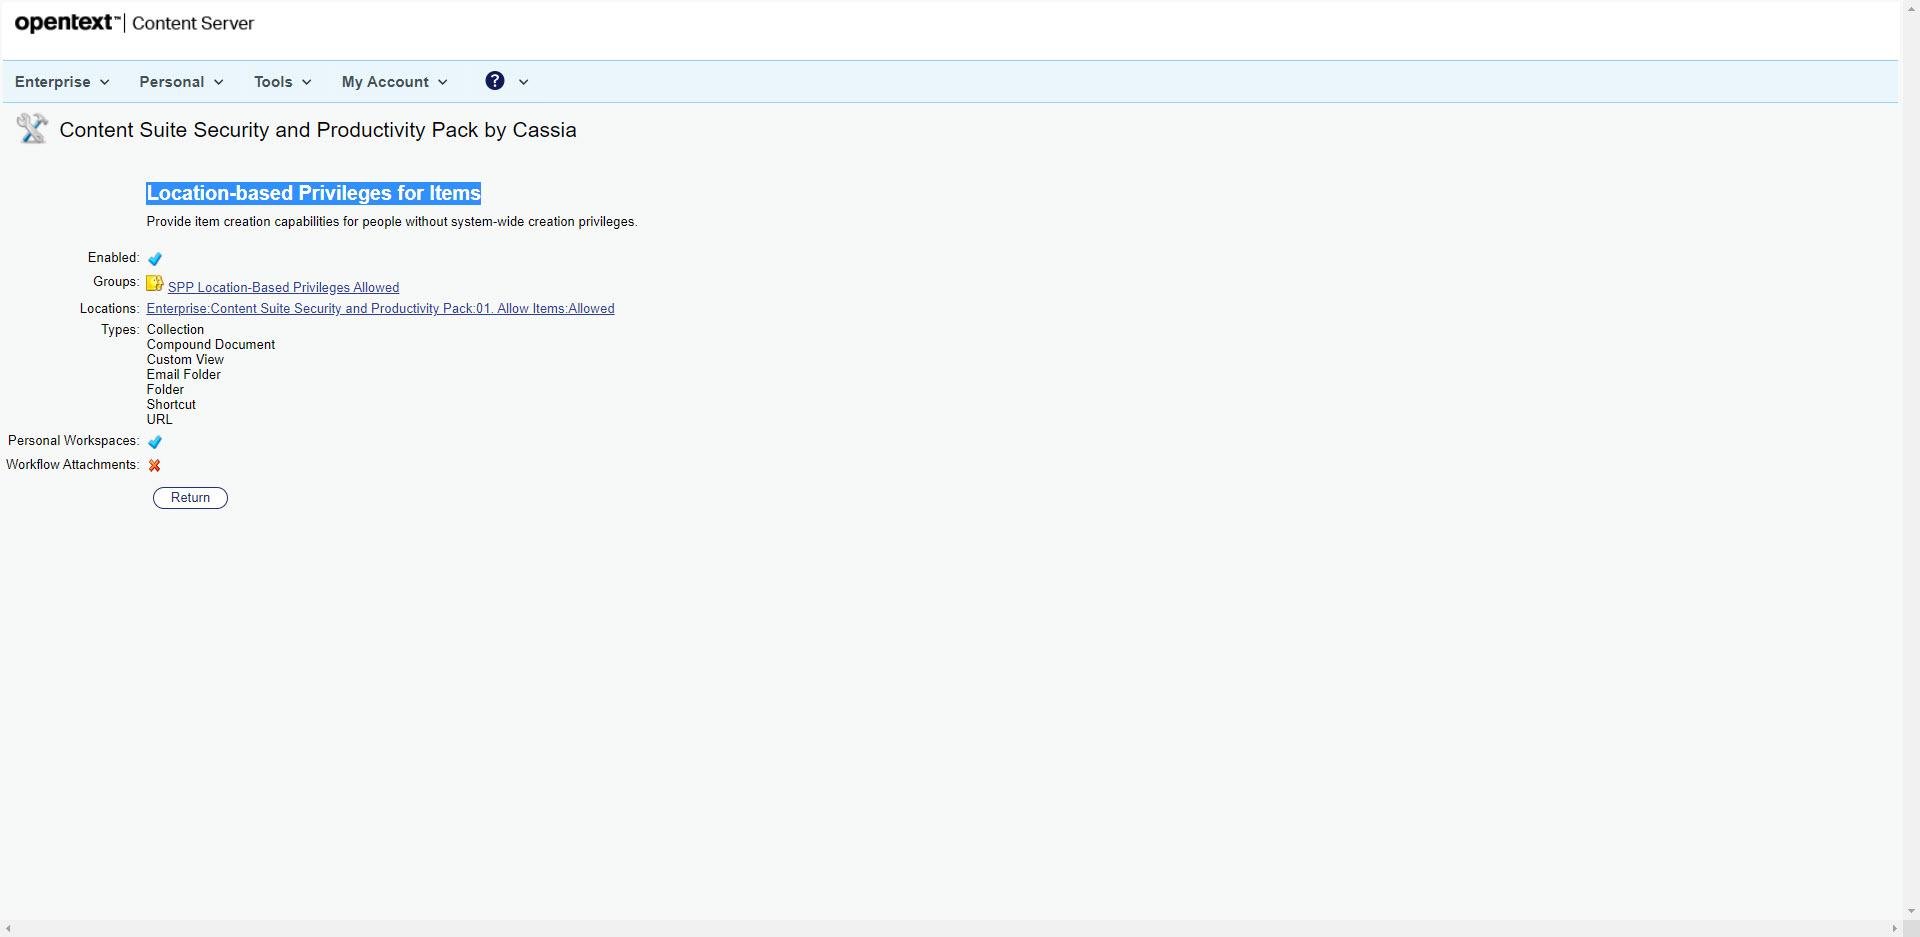This screenshot has height=937, width=1920.
Task: Click the 'Workflow Attachments:' label
Action: (x=72, y=465)
